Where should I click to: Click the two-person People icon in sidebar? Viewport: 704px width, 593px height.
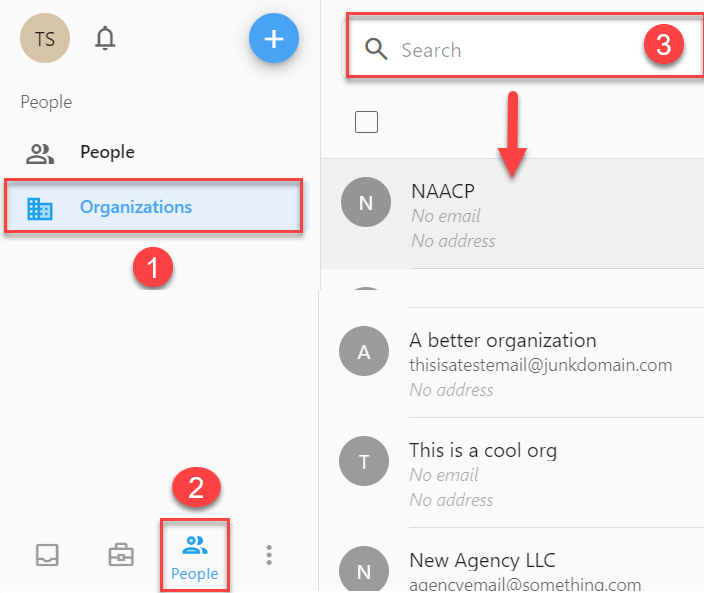(x=40, y=154)
